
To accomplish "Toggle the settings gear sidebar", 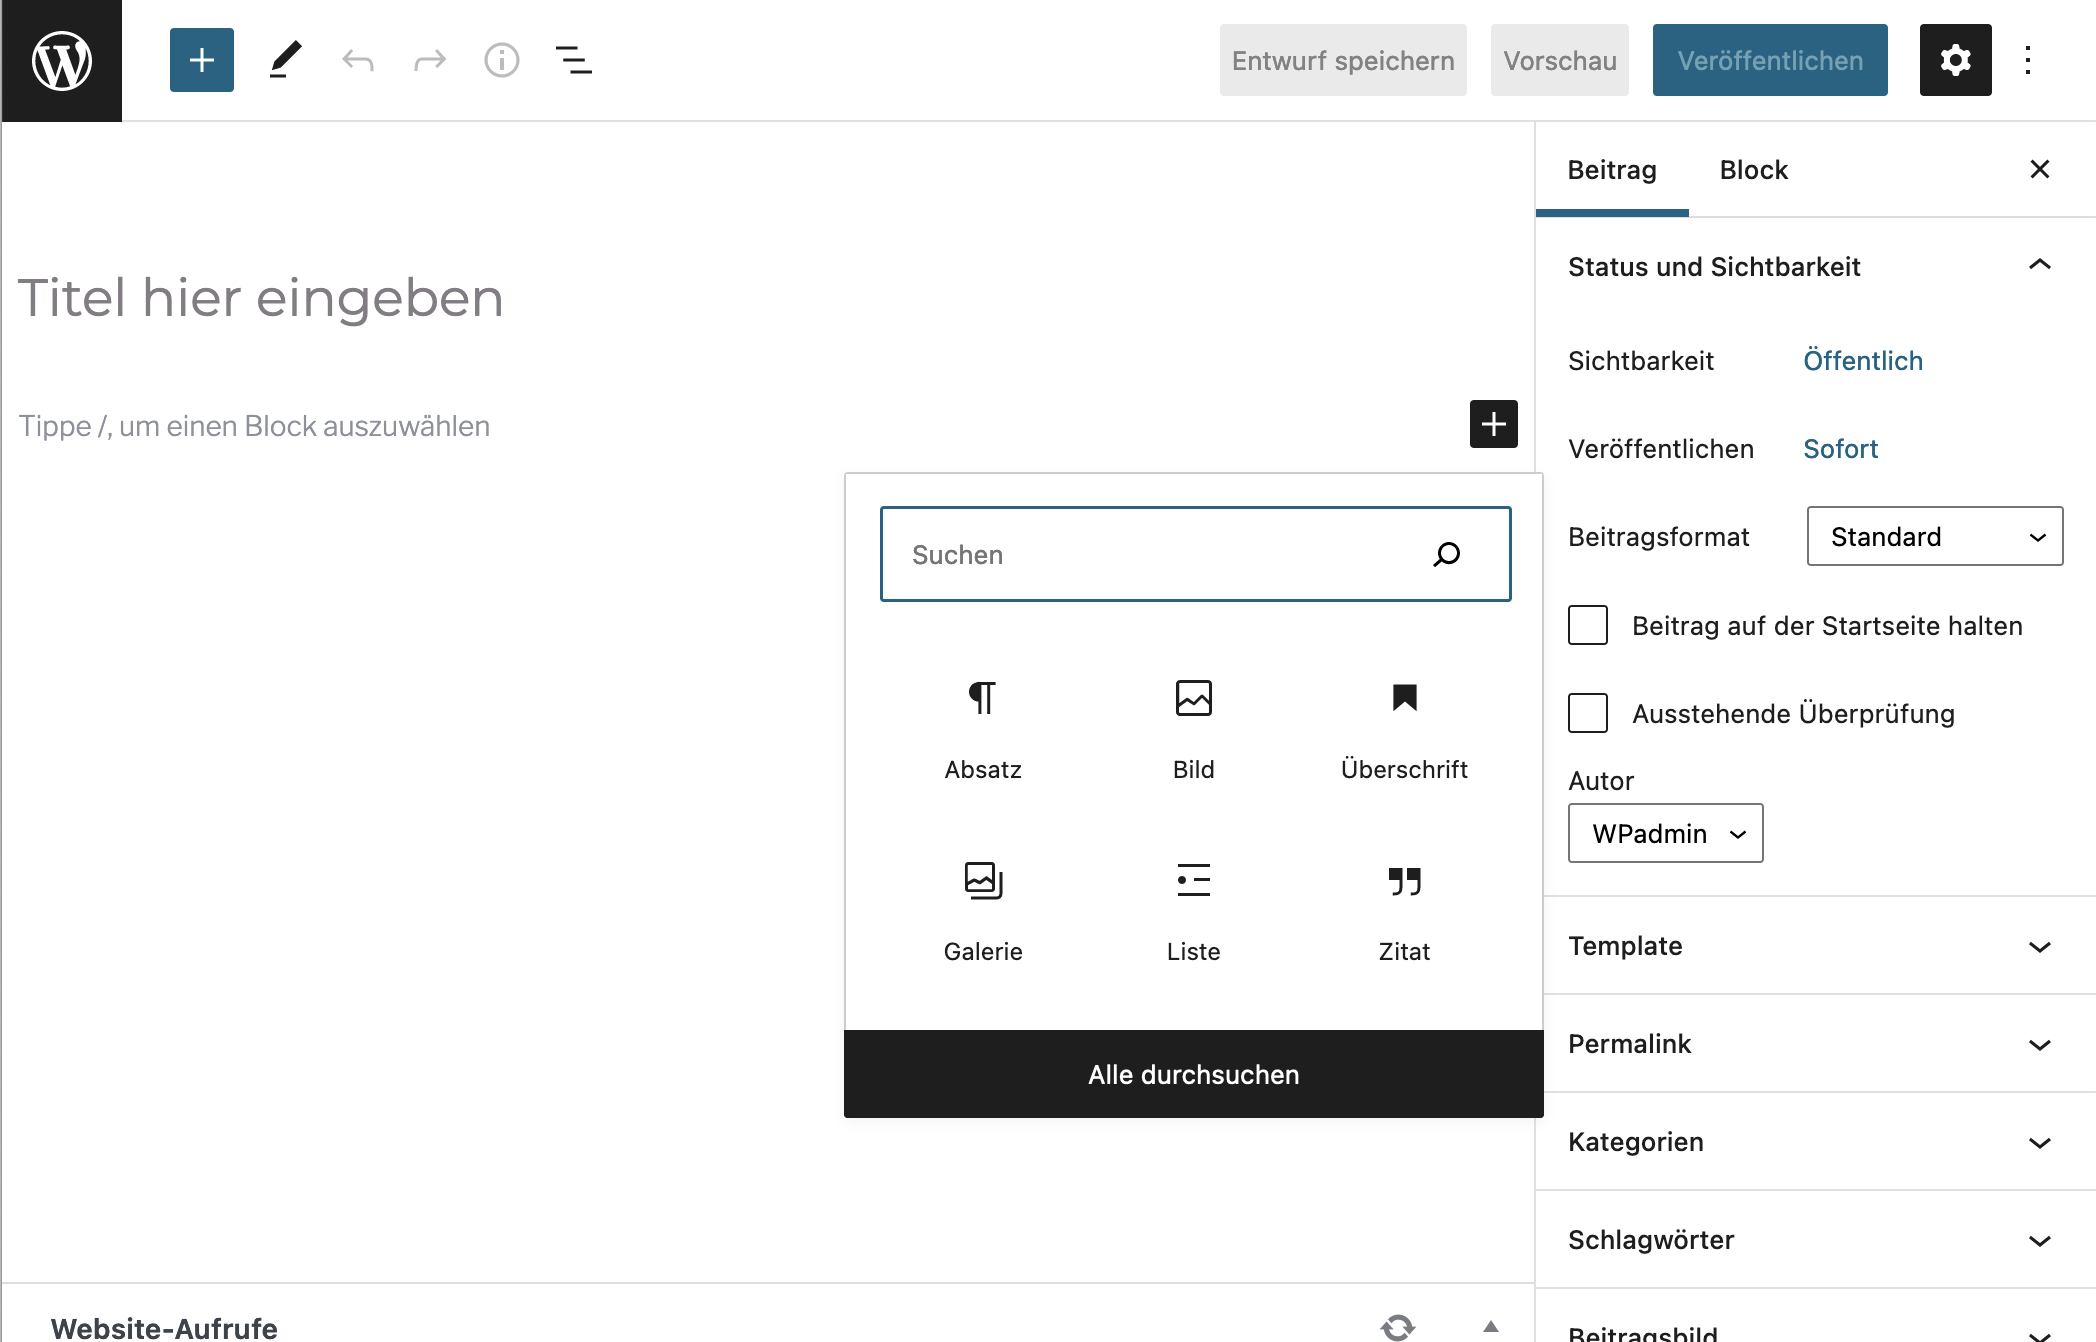I will pyautogui.click(x=1955, y=60).
